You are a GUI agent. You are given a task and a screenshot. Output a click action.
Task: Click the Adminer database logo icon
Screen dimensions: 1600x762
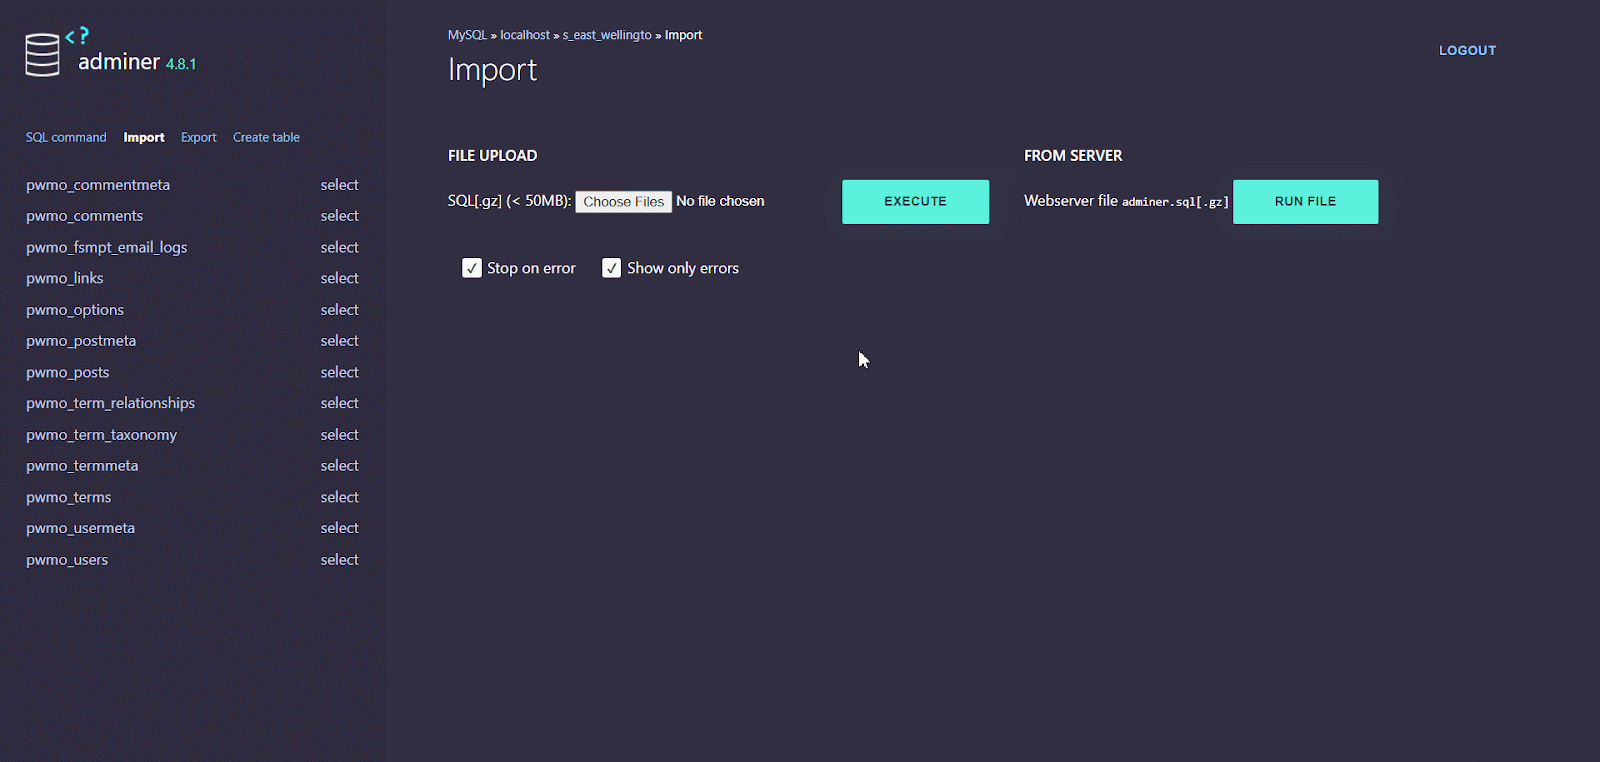click(43, 55)
